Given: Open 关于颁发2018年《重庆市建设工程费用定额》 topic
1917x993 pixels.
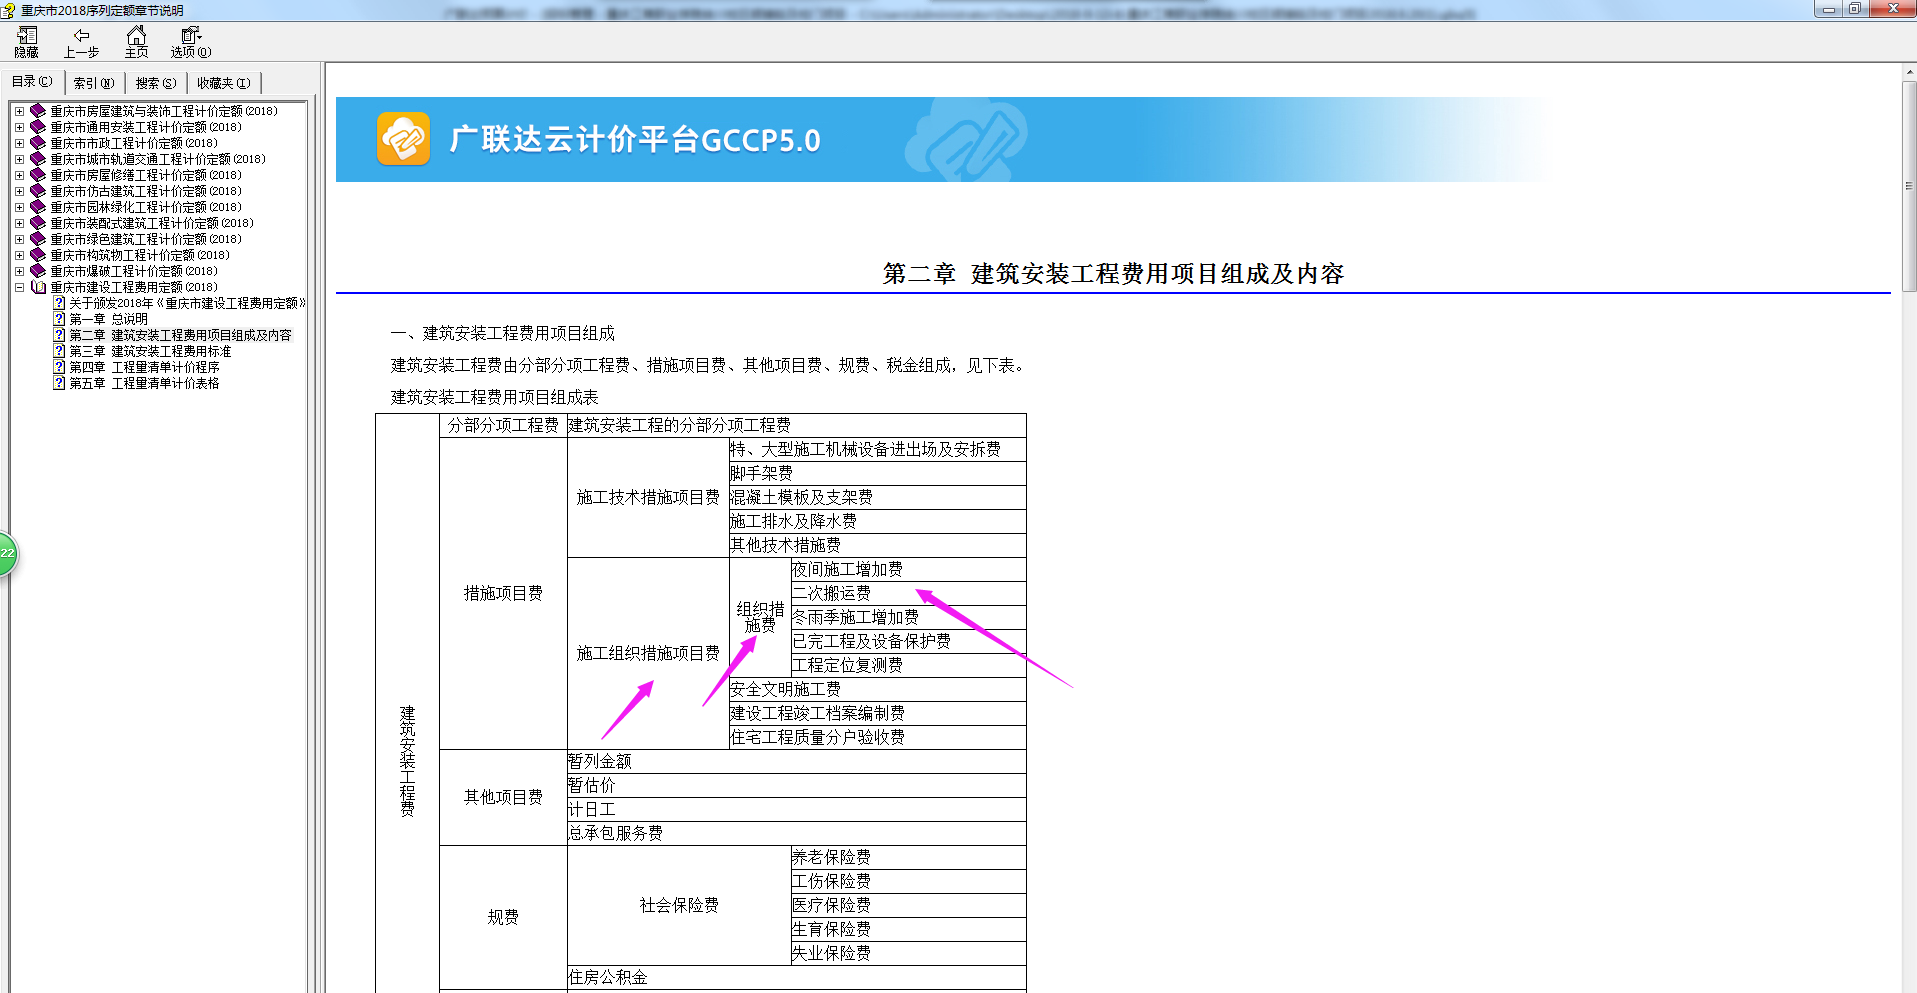Looking at the screenshot, I should click(x=187, y=303).
